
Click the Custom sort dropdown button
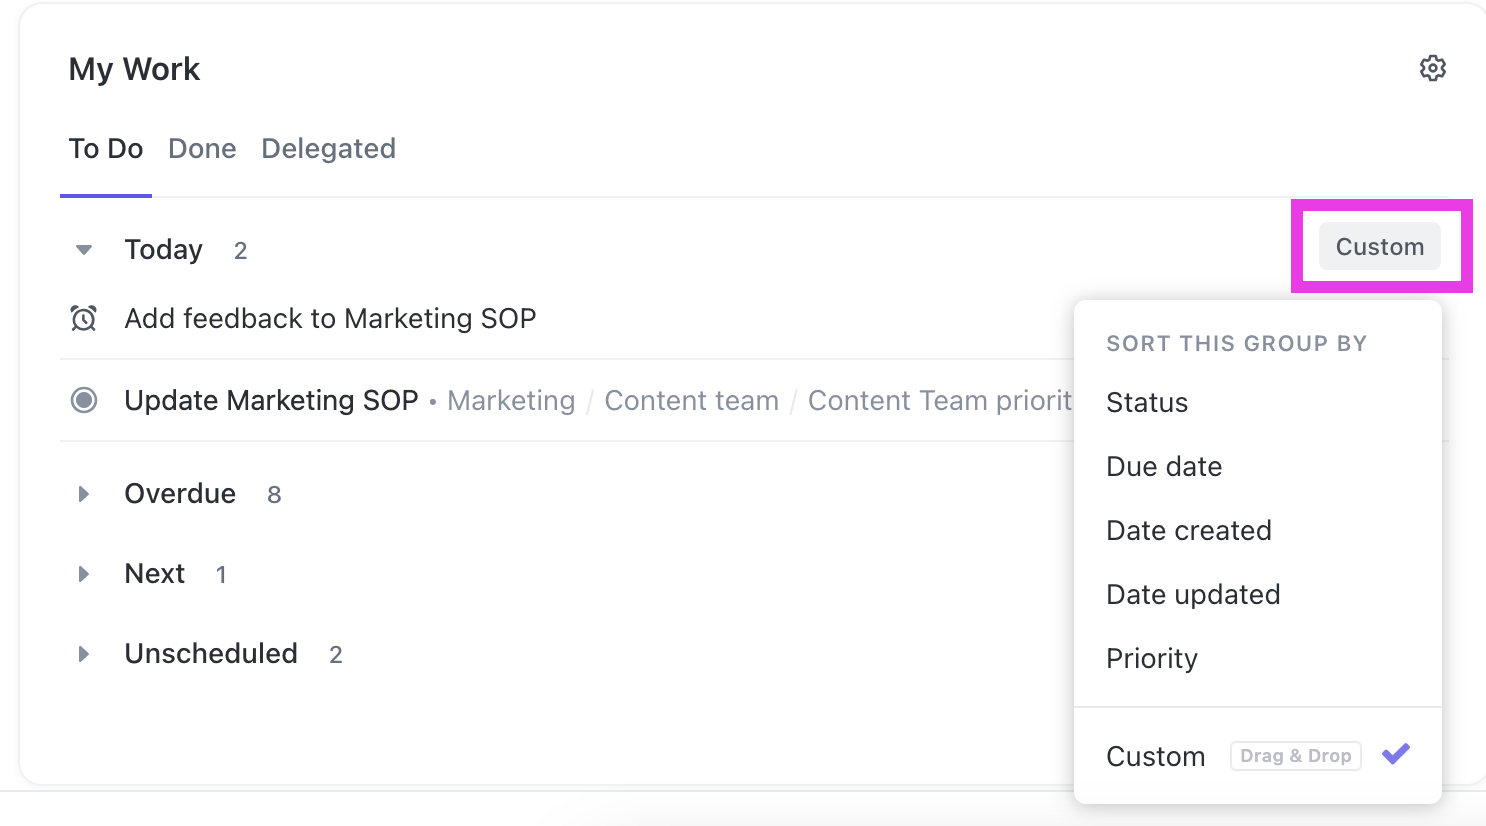pyautogui.click(x=1379, y=247)
